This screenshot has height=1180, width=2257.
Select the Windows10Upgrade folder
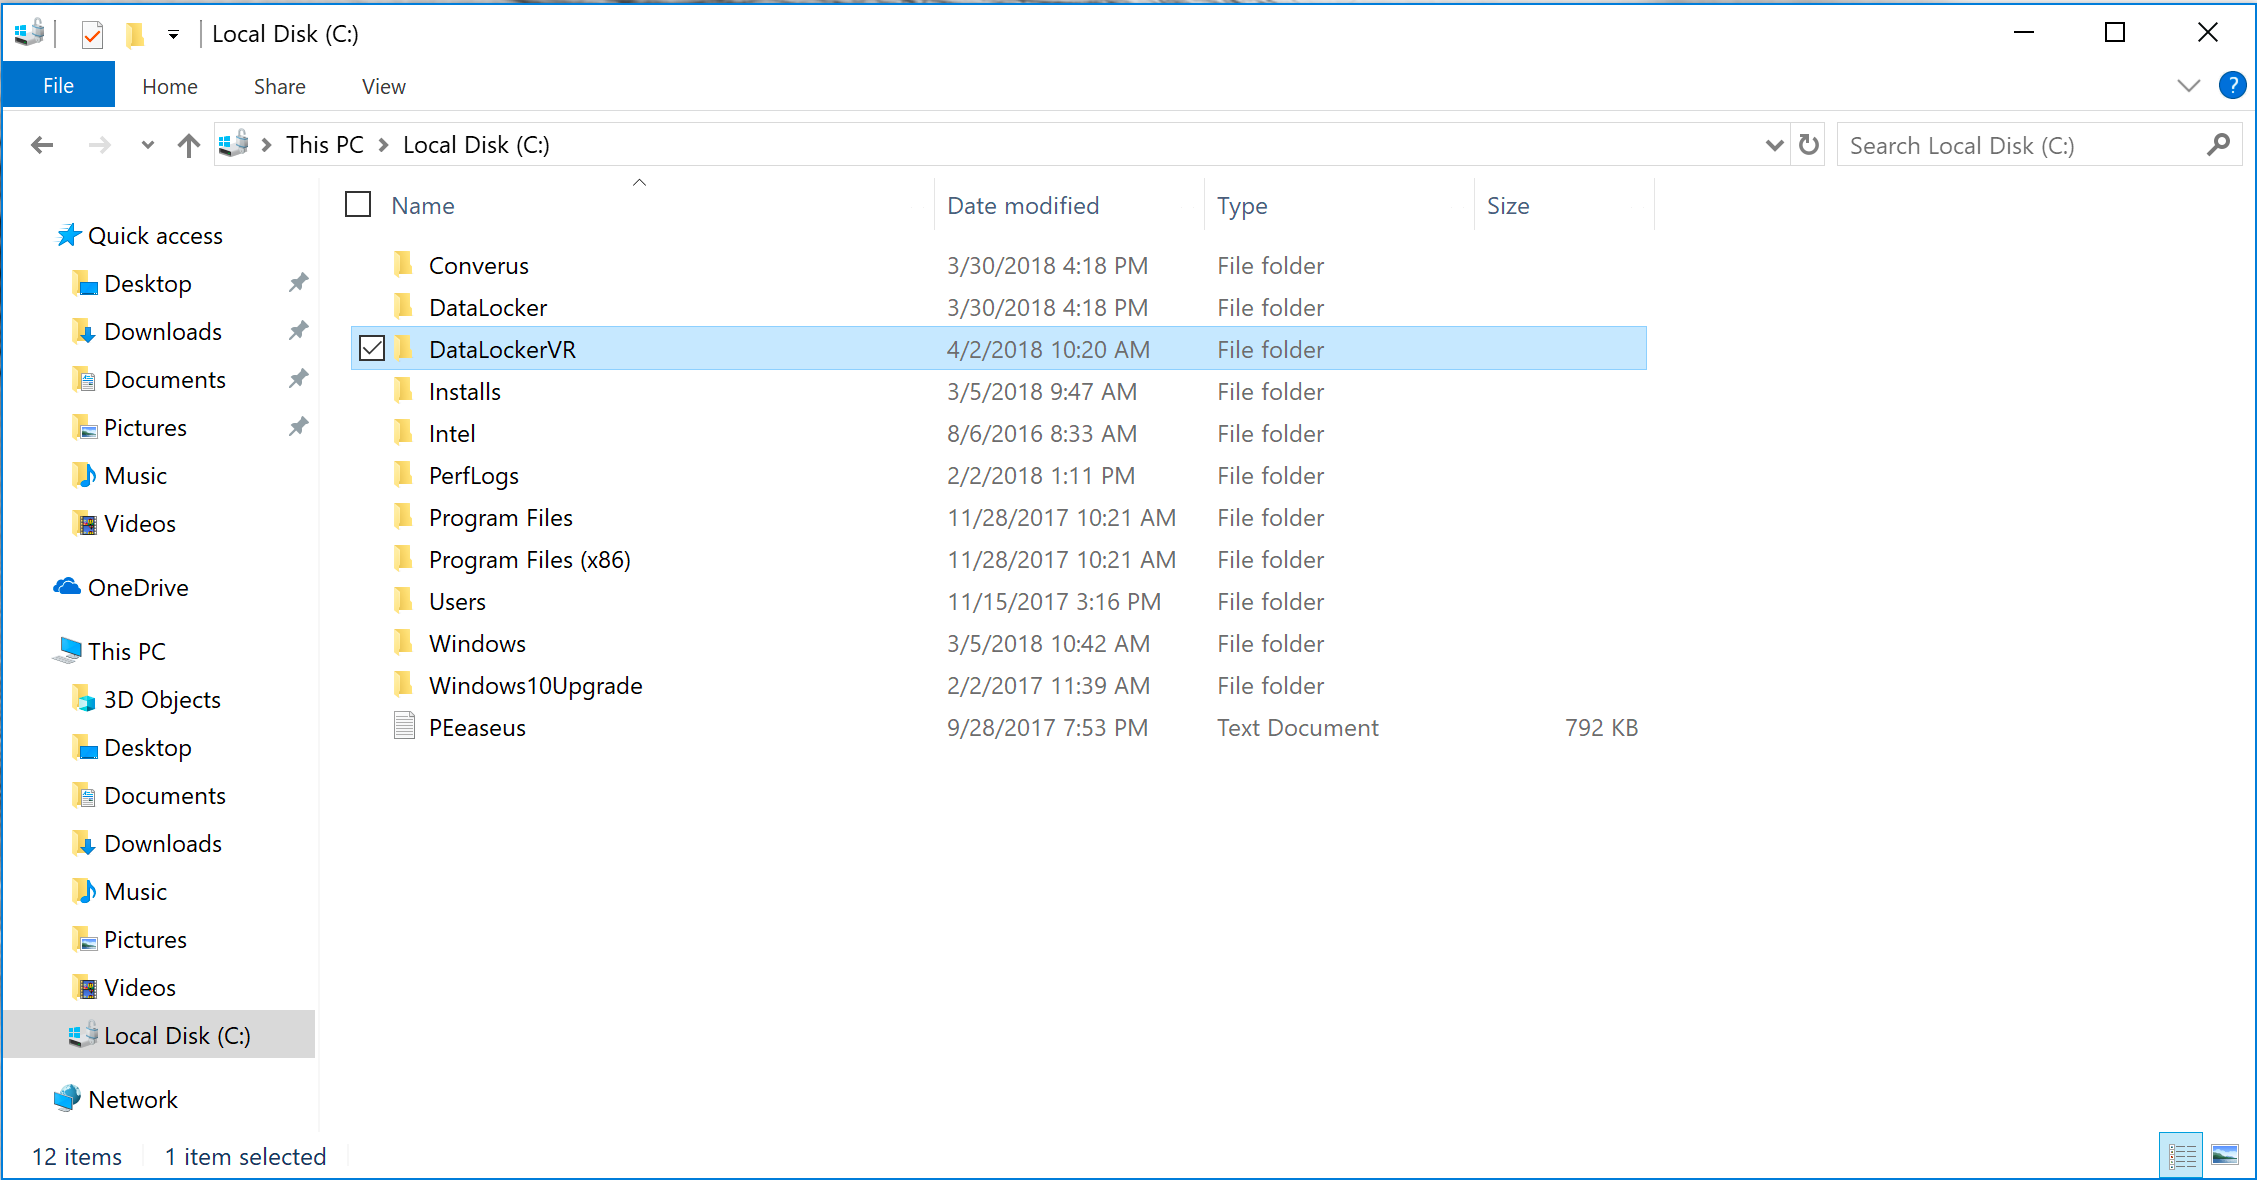click(x=536, y=686)
